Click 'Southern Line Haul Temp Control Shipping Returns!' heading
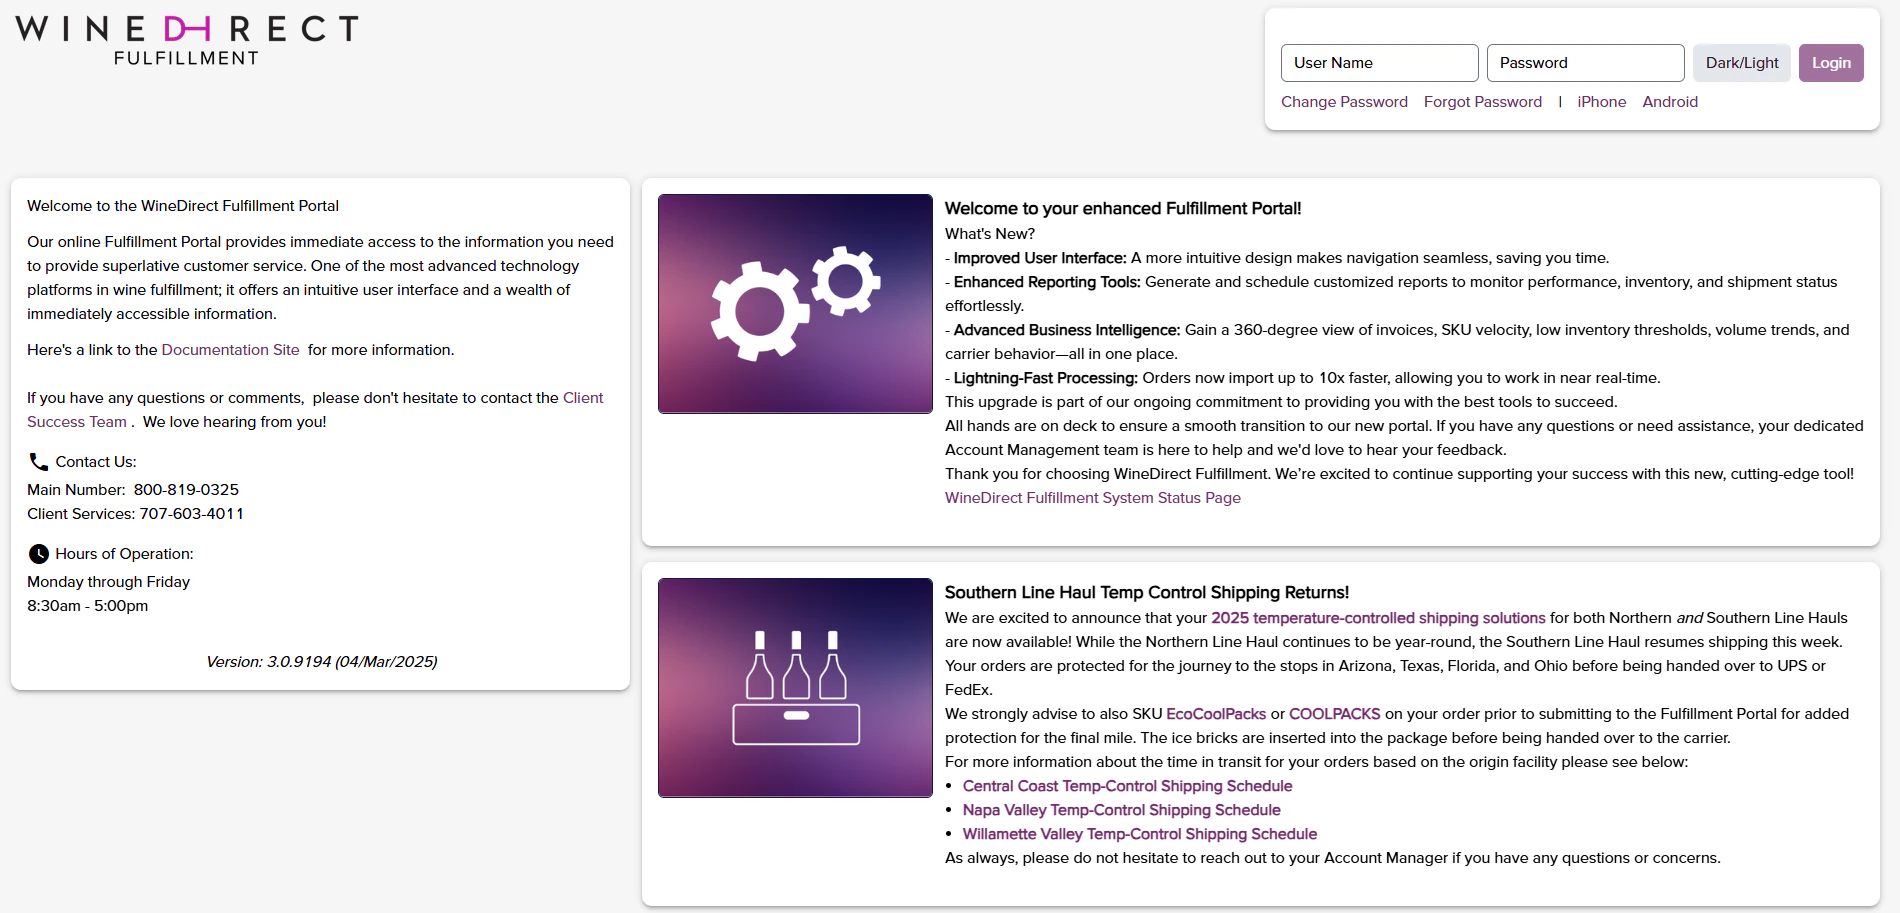The image size is (1900, 913). click(x=1147, y=592)
